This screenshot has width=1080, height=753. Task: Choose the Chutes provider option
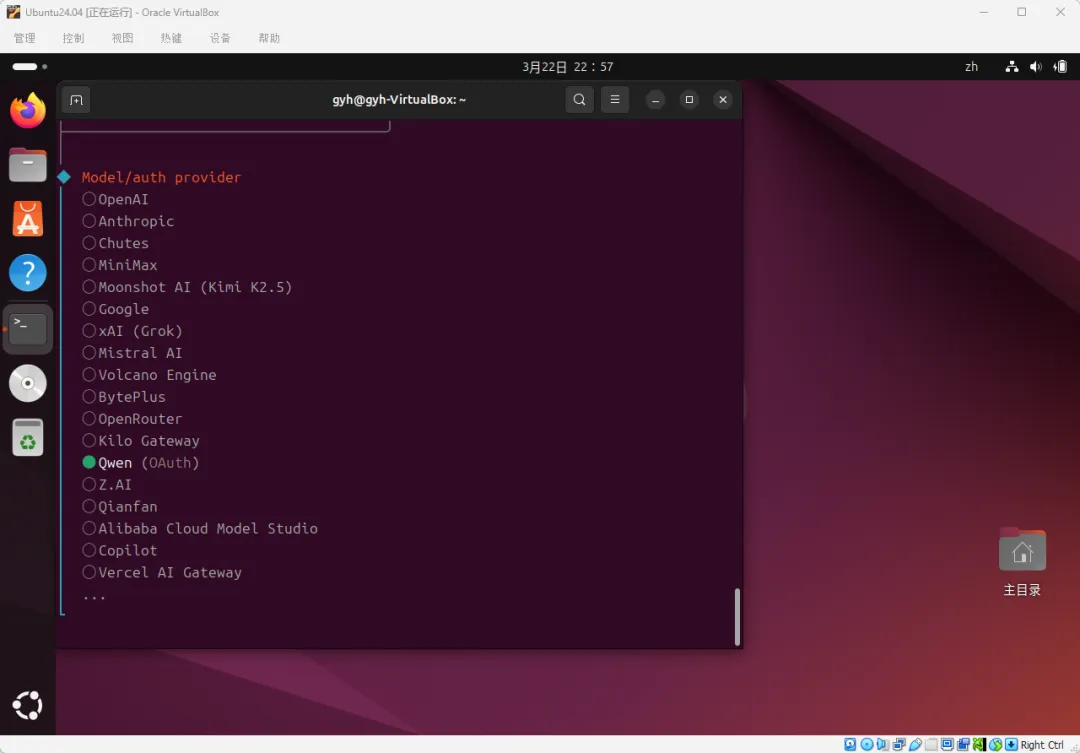pos(116,243)
